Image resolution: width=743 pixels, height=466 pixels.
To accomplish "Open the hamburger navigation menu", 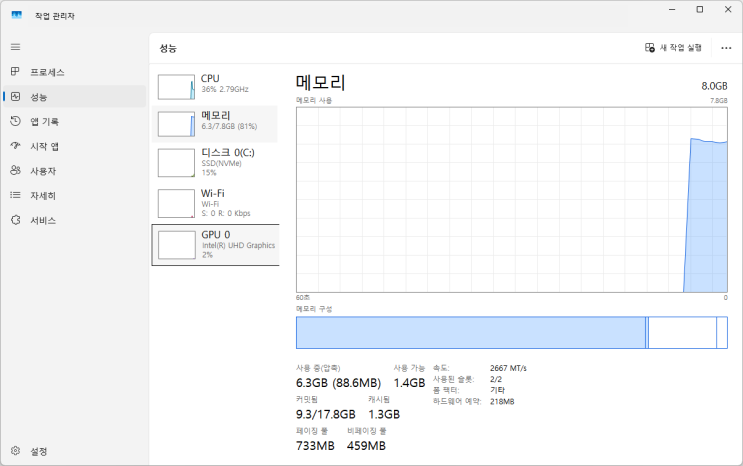I will [x=16, y=47].
